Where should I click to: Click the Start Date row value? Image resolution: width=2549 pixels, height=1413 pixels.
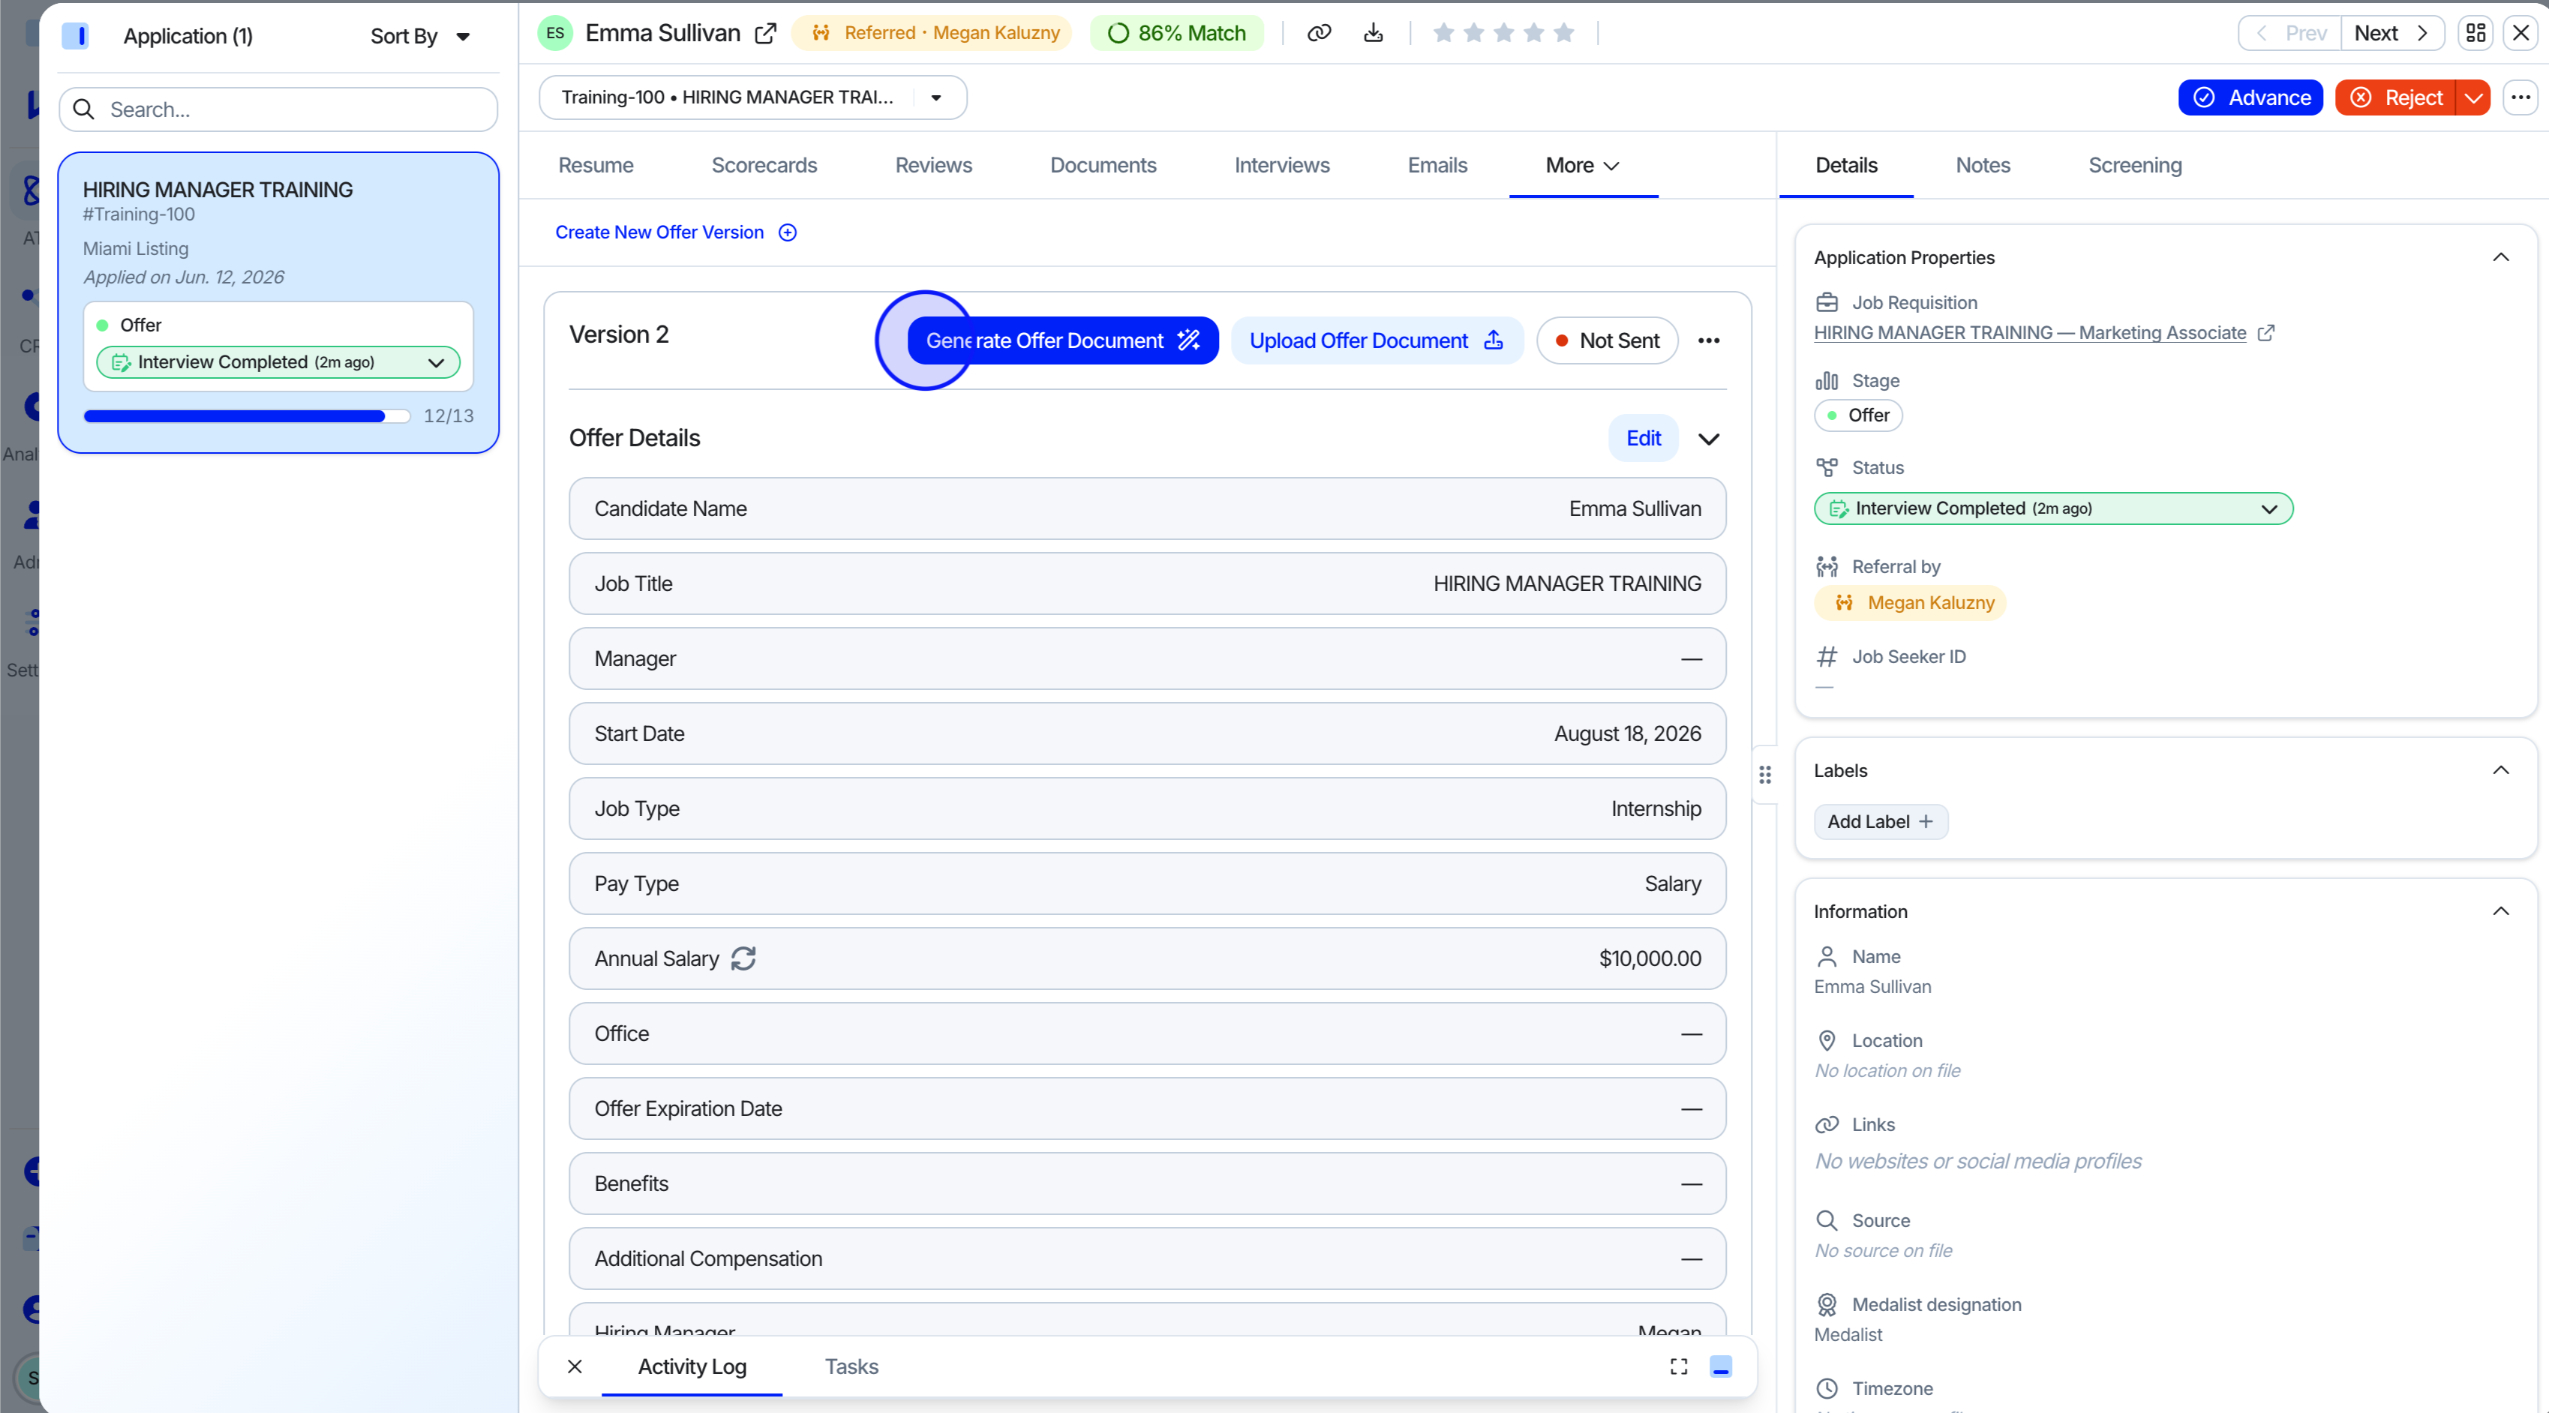(x=1627, y=734)
